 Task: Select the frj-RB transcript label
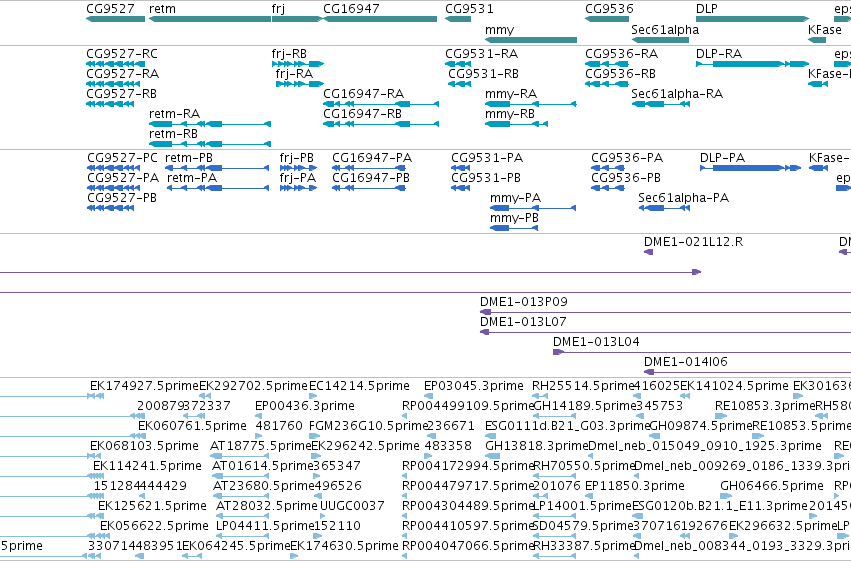289,54
